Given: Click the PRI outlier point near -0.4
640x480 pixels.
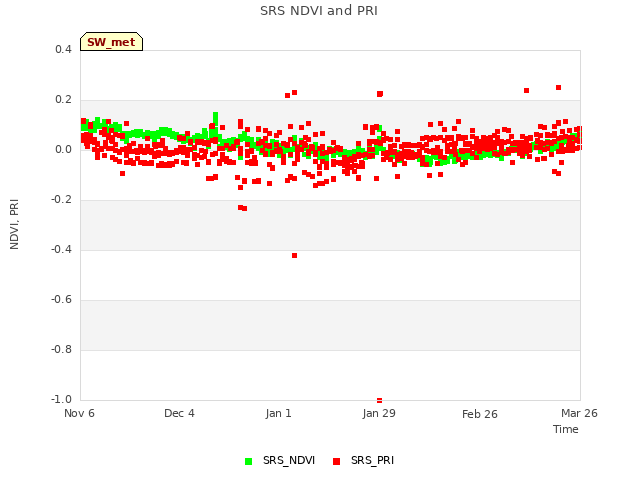Looking at the screenshot, I should (294, 256).
